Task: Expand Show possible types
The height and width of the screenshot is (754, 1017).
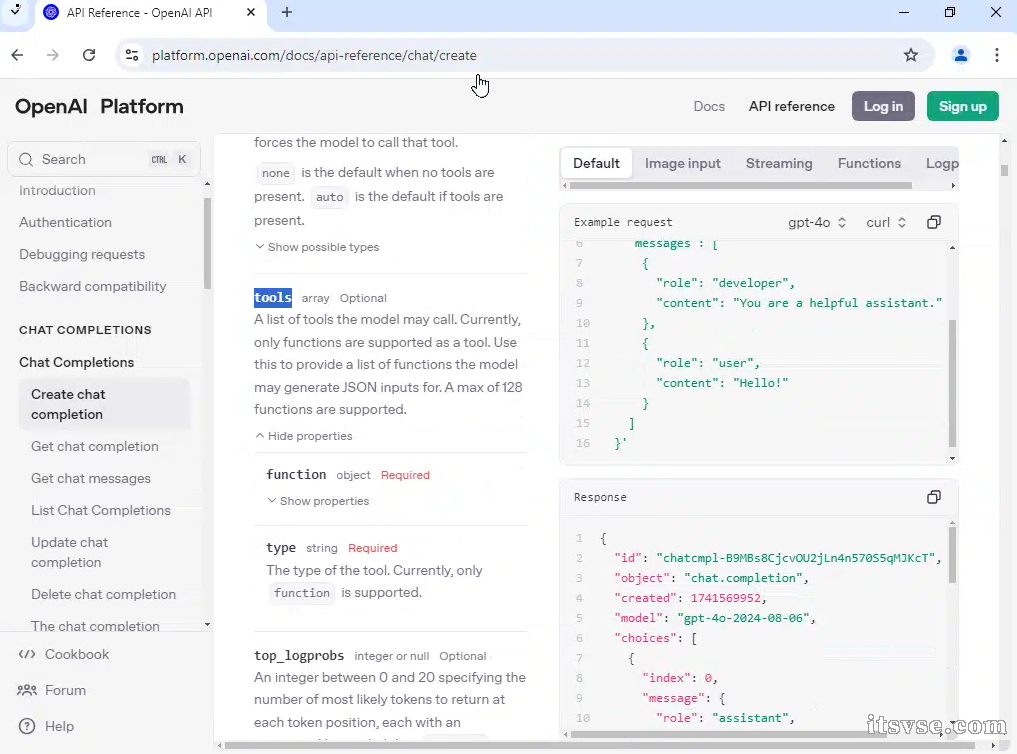Action: pyautogui.click(x=317, y=247)
